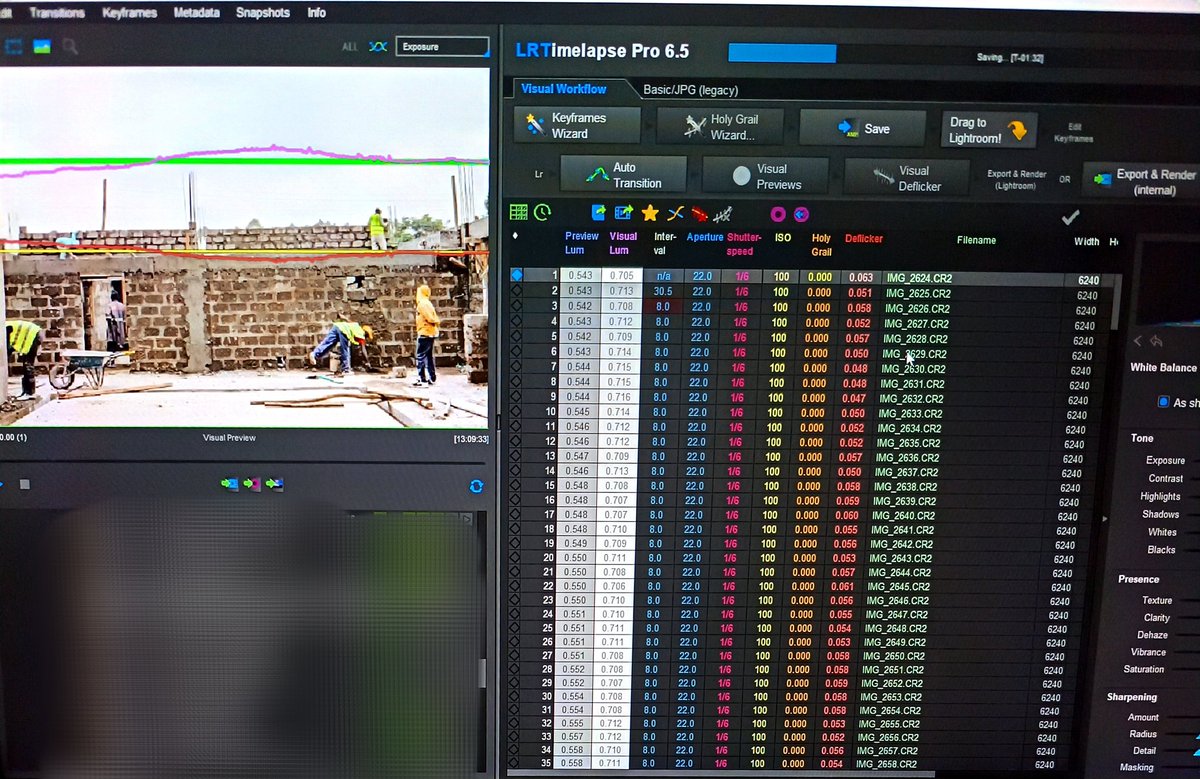The width and height of the screenshot is (1200, 779).
Task: Open the Info menu
Action: tap(316, 13)
